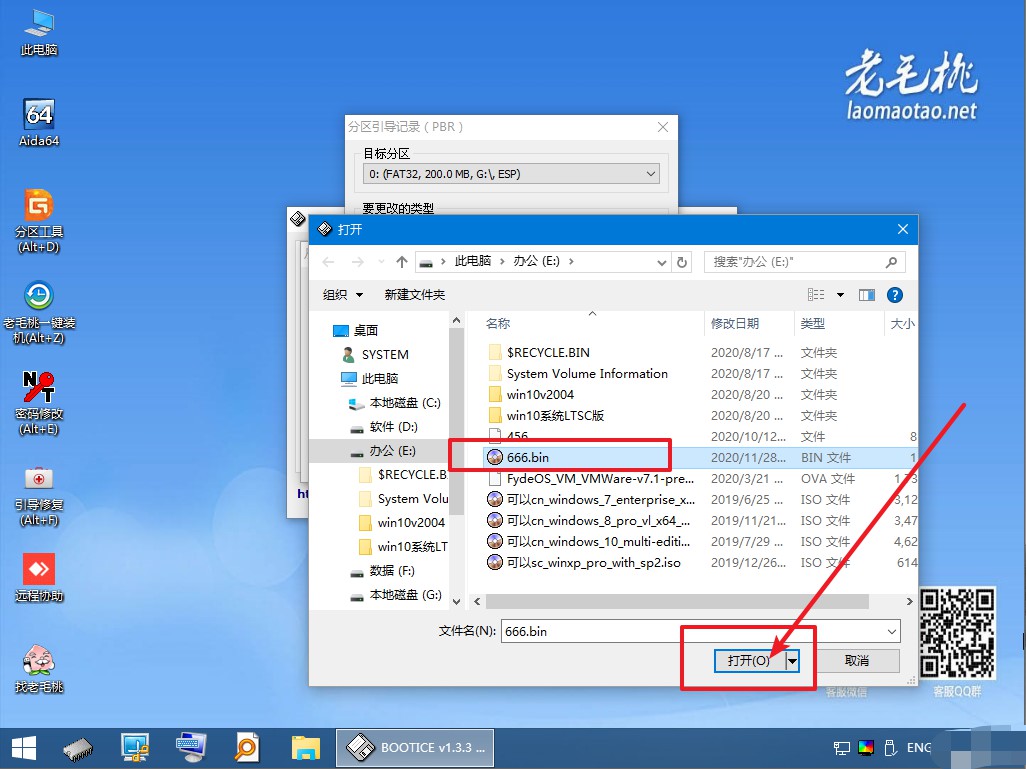This screenshot has width=1026, height=769.
Task: Launch 引导修复 (Alt+F) from the desktop
Action: 39,495
